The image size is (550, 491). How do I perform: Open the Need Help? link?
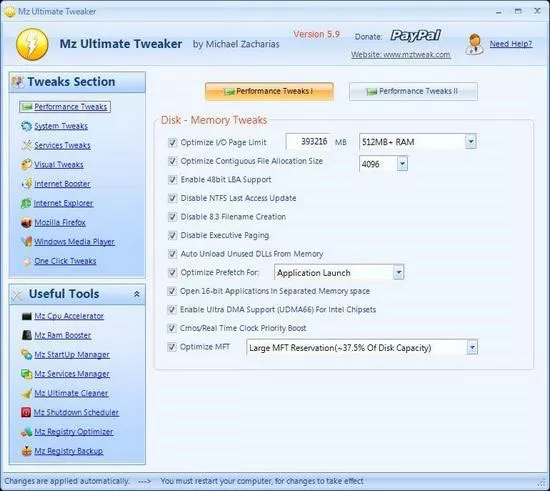[x=511, y=44]
